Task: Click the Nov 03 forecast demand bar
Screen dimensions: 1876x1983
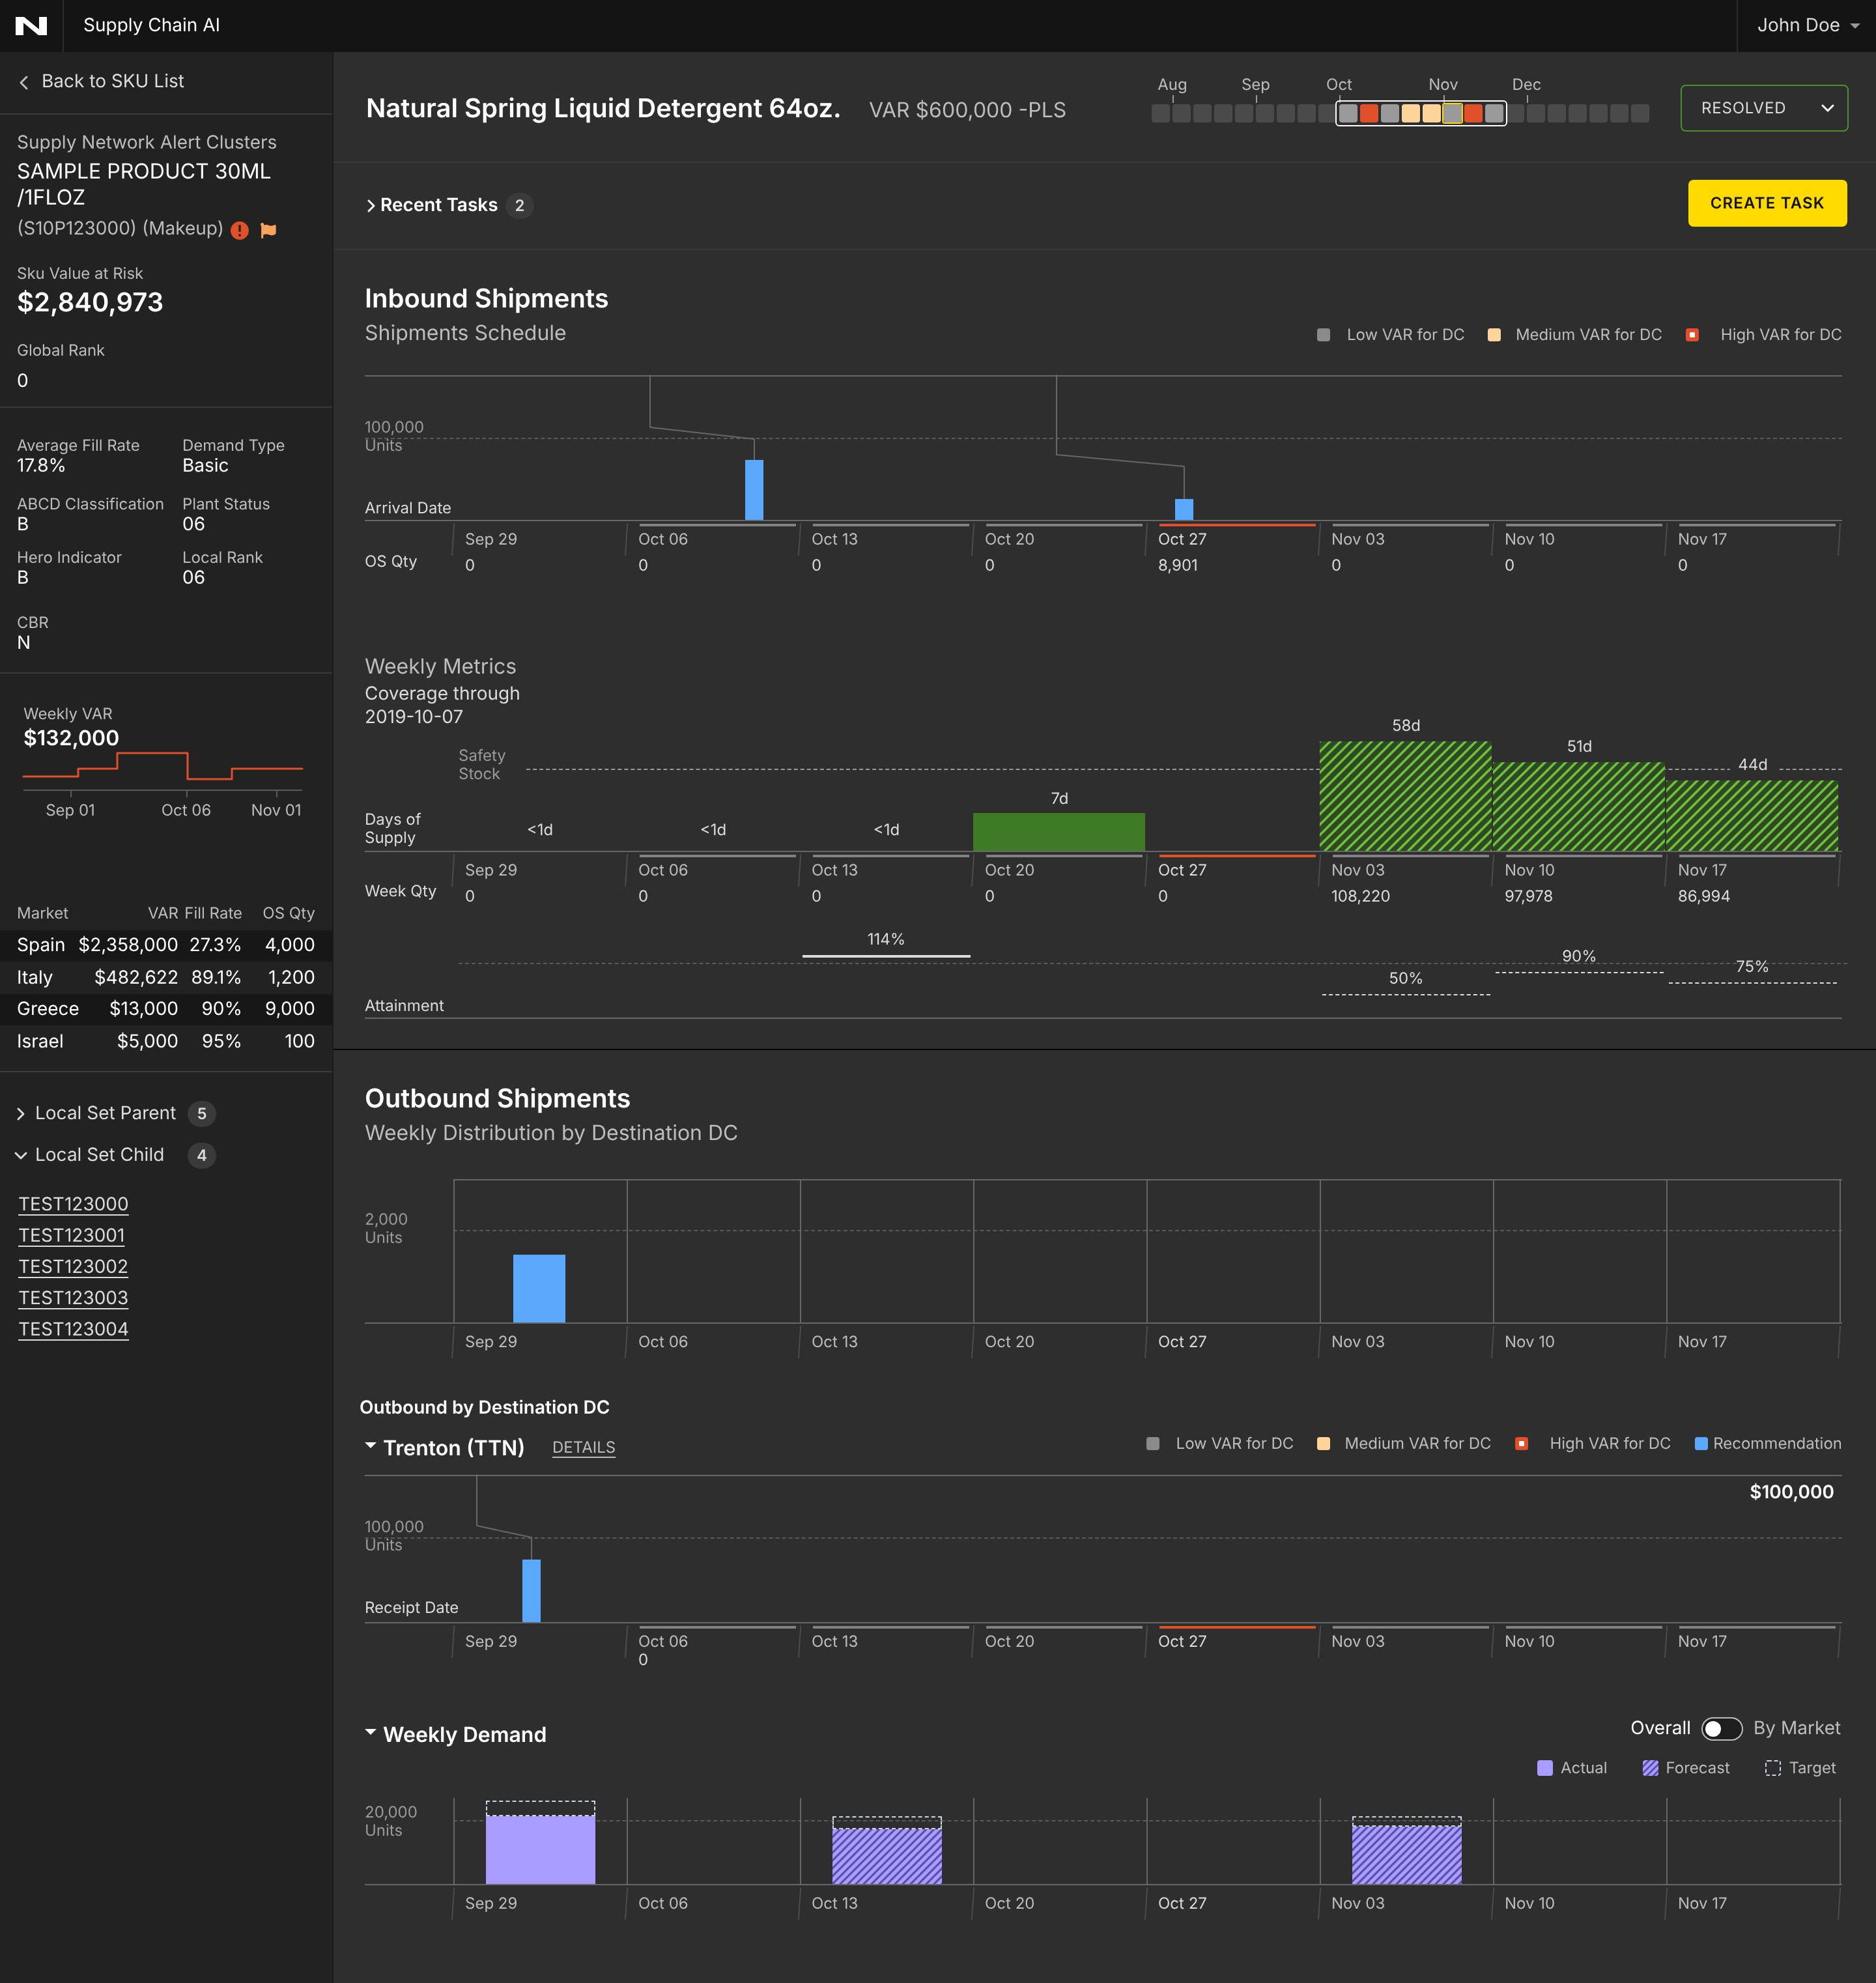Action: [x=1406, y=1855]
